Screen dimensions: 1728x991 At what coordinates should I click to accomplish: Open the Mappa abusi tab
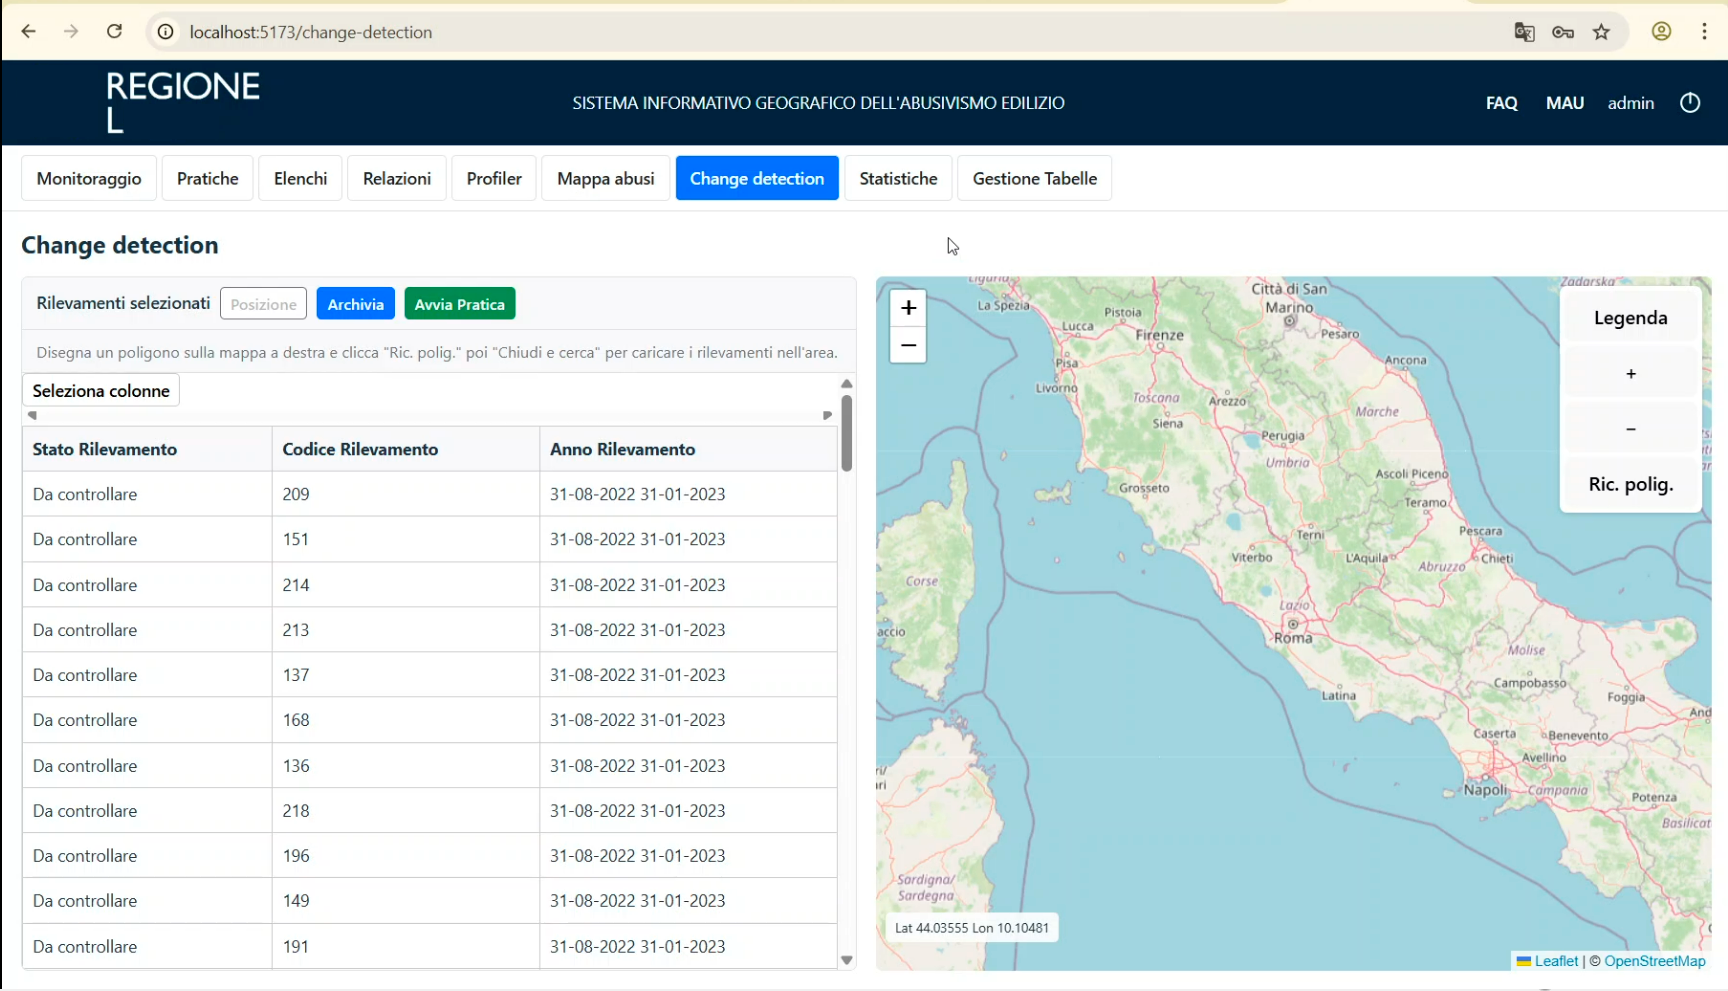point(605,179)
